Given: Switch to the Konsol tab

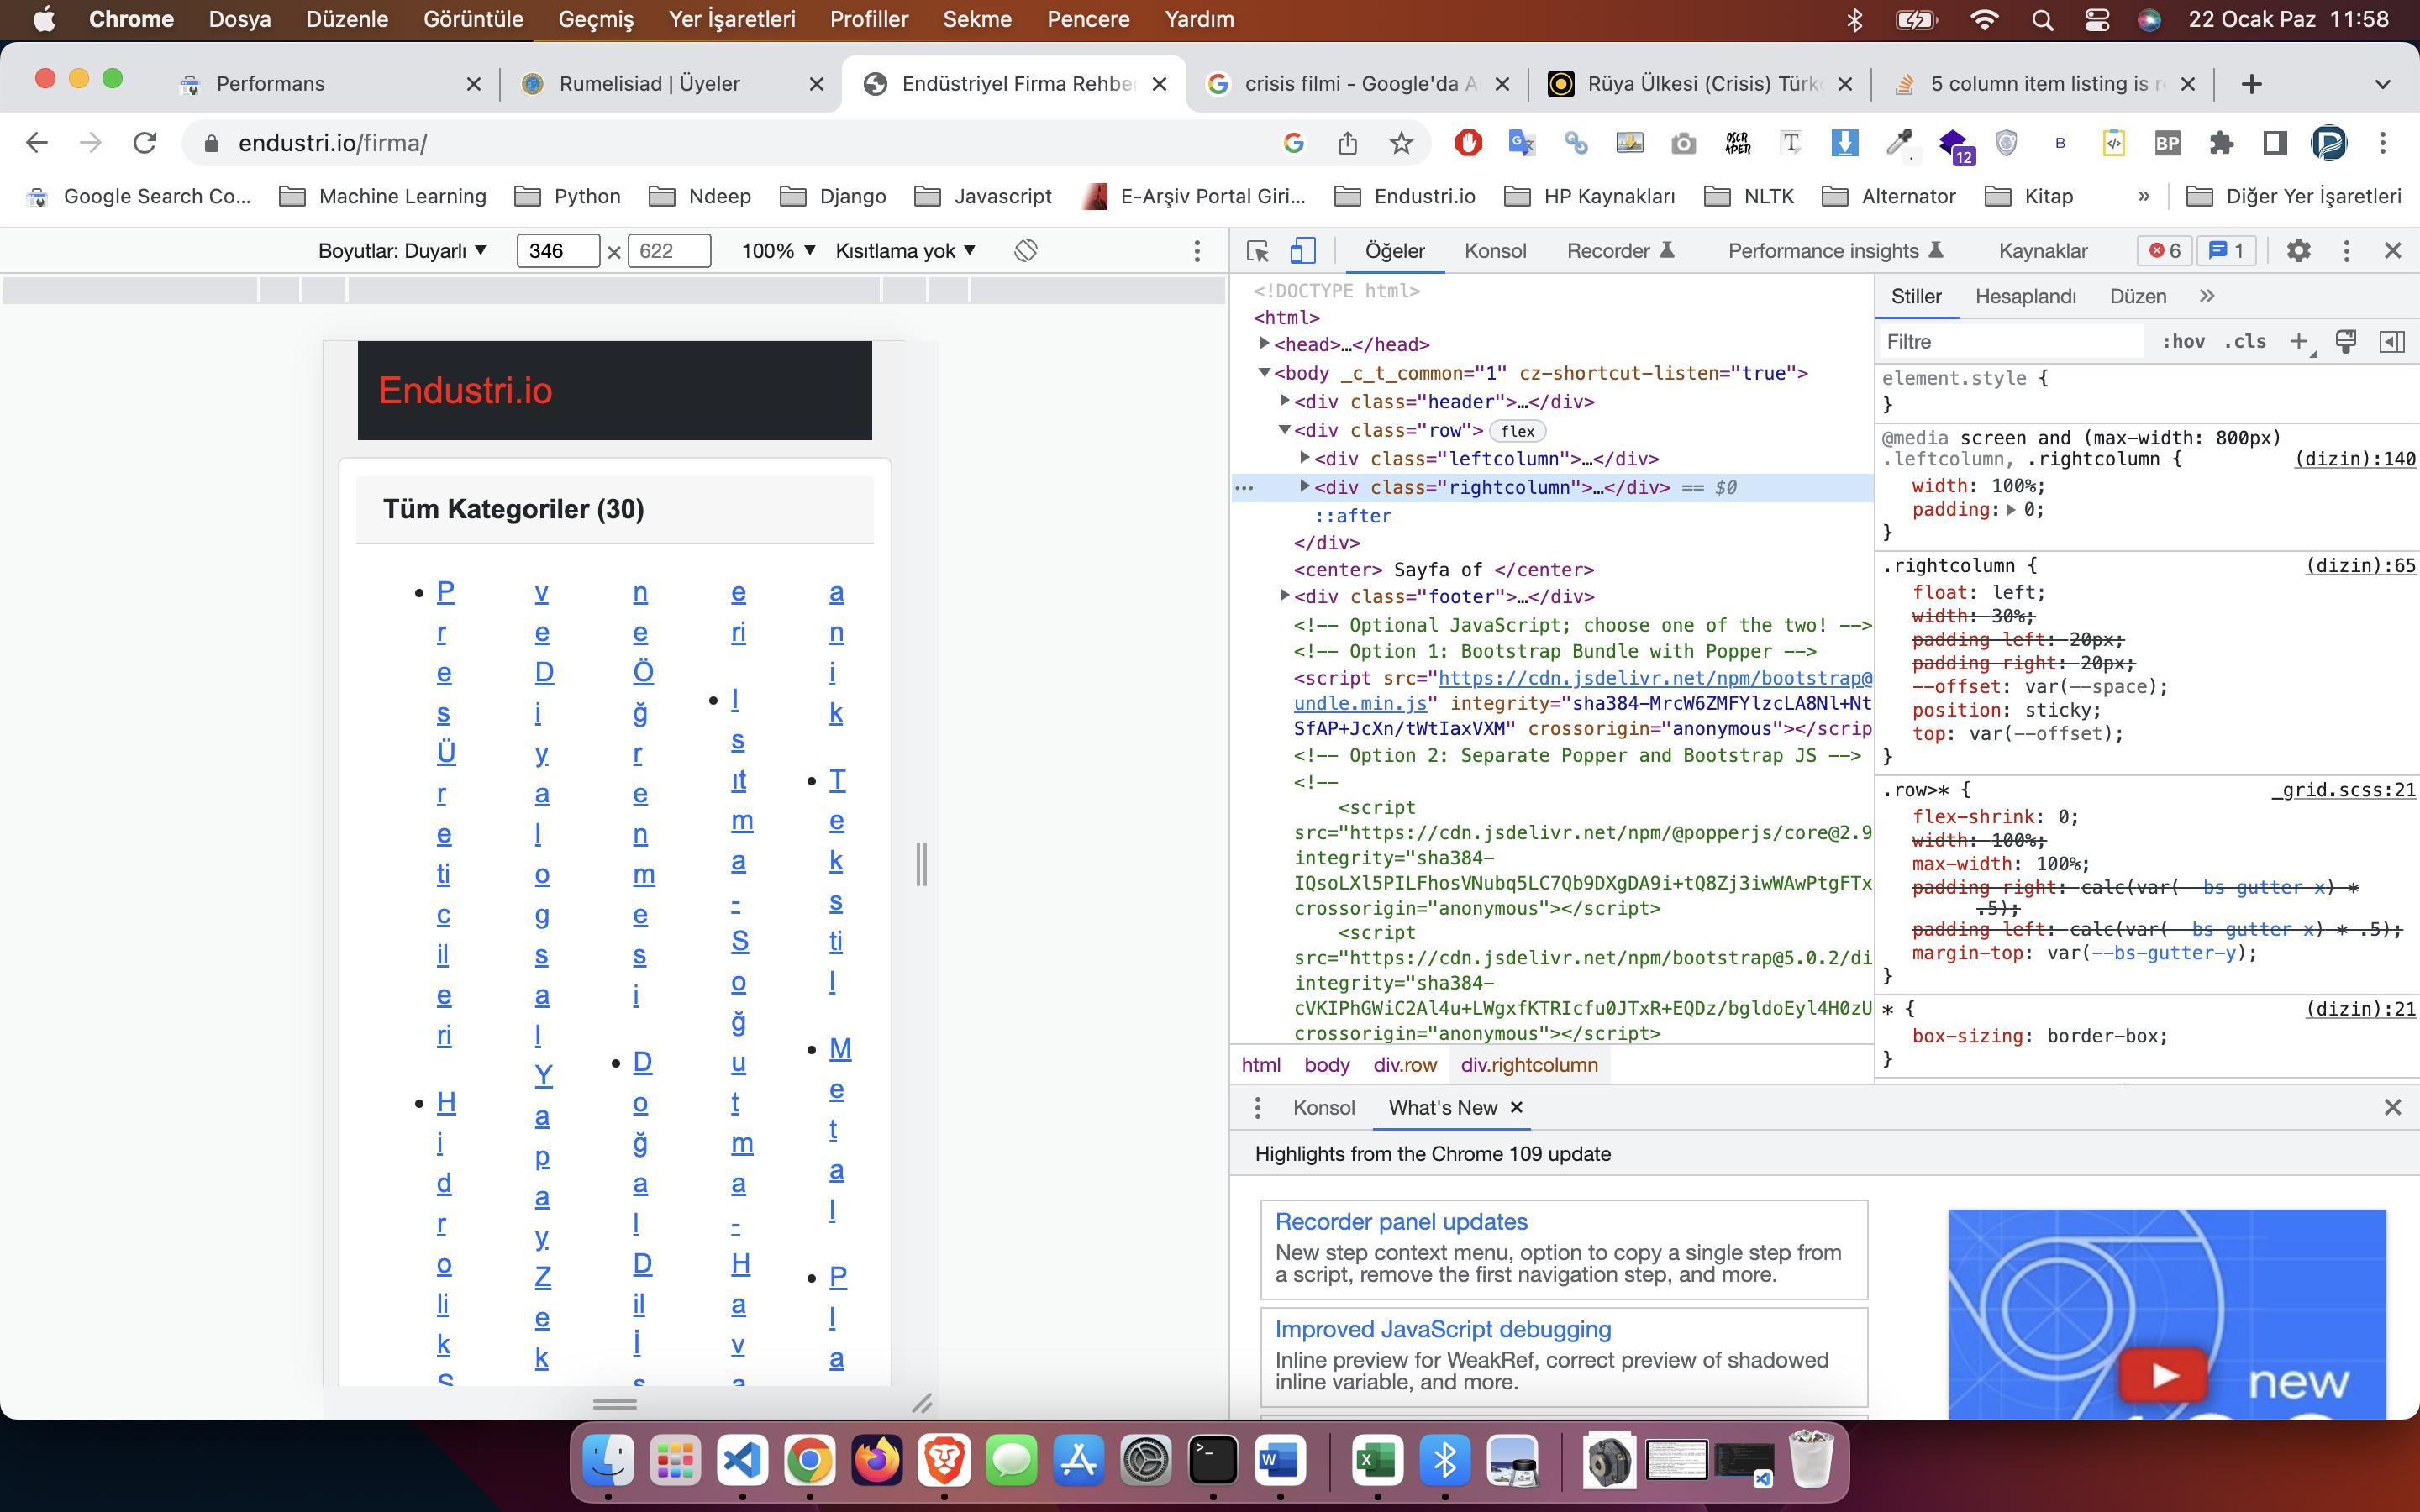Looking at the screenshot, I should (1495, 251).
